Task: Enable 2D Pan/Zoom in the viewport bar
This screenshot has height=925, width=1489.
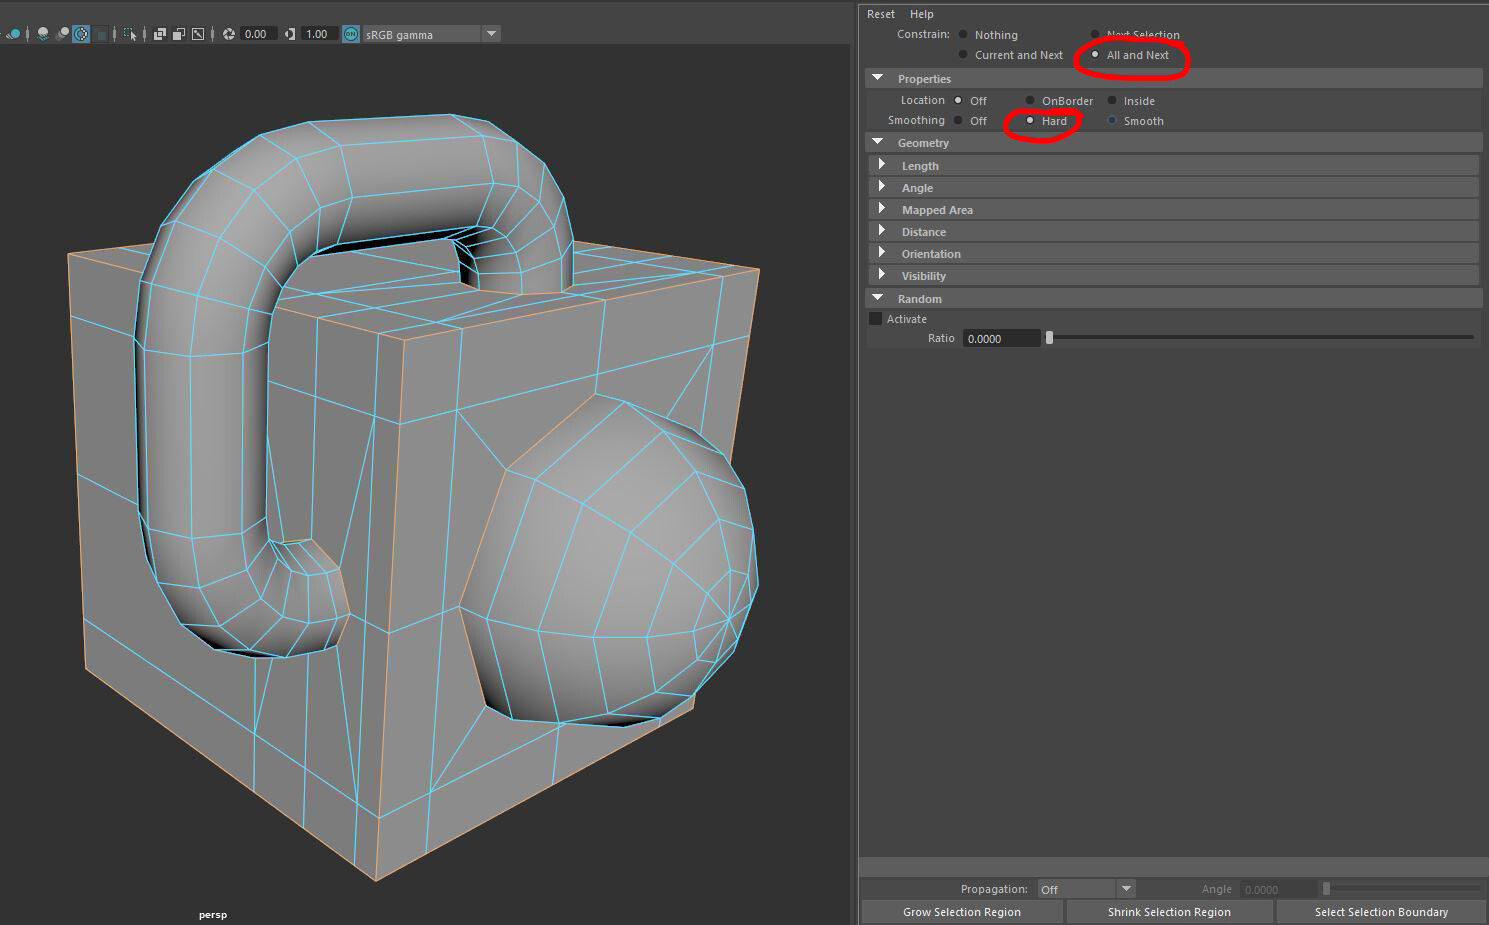Action: [81, 33]
